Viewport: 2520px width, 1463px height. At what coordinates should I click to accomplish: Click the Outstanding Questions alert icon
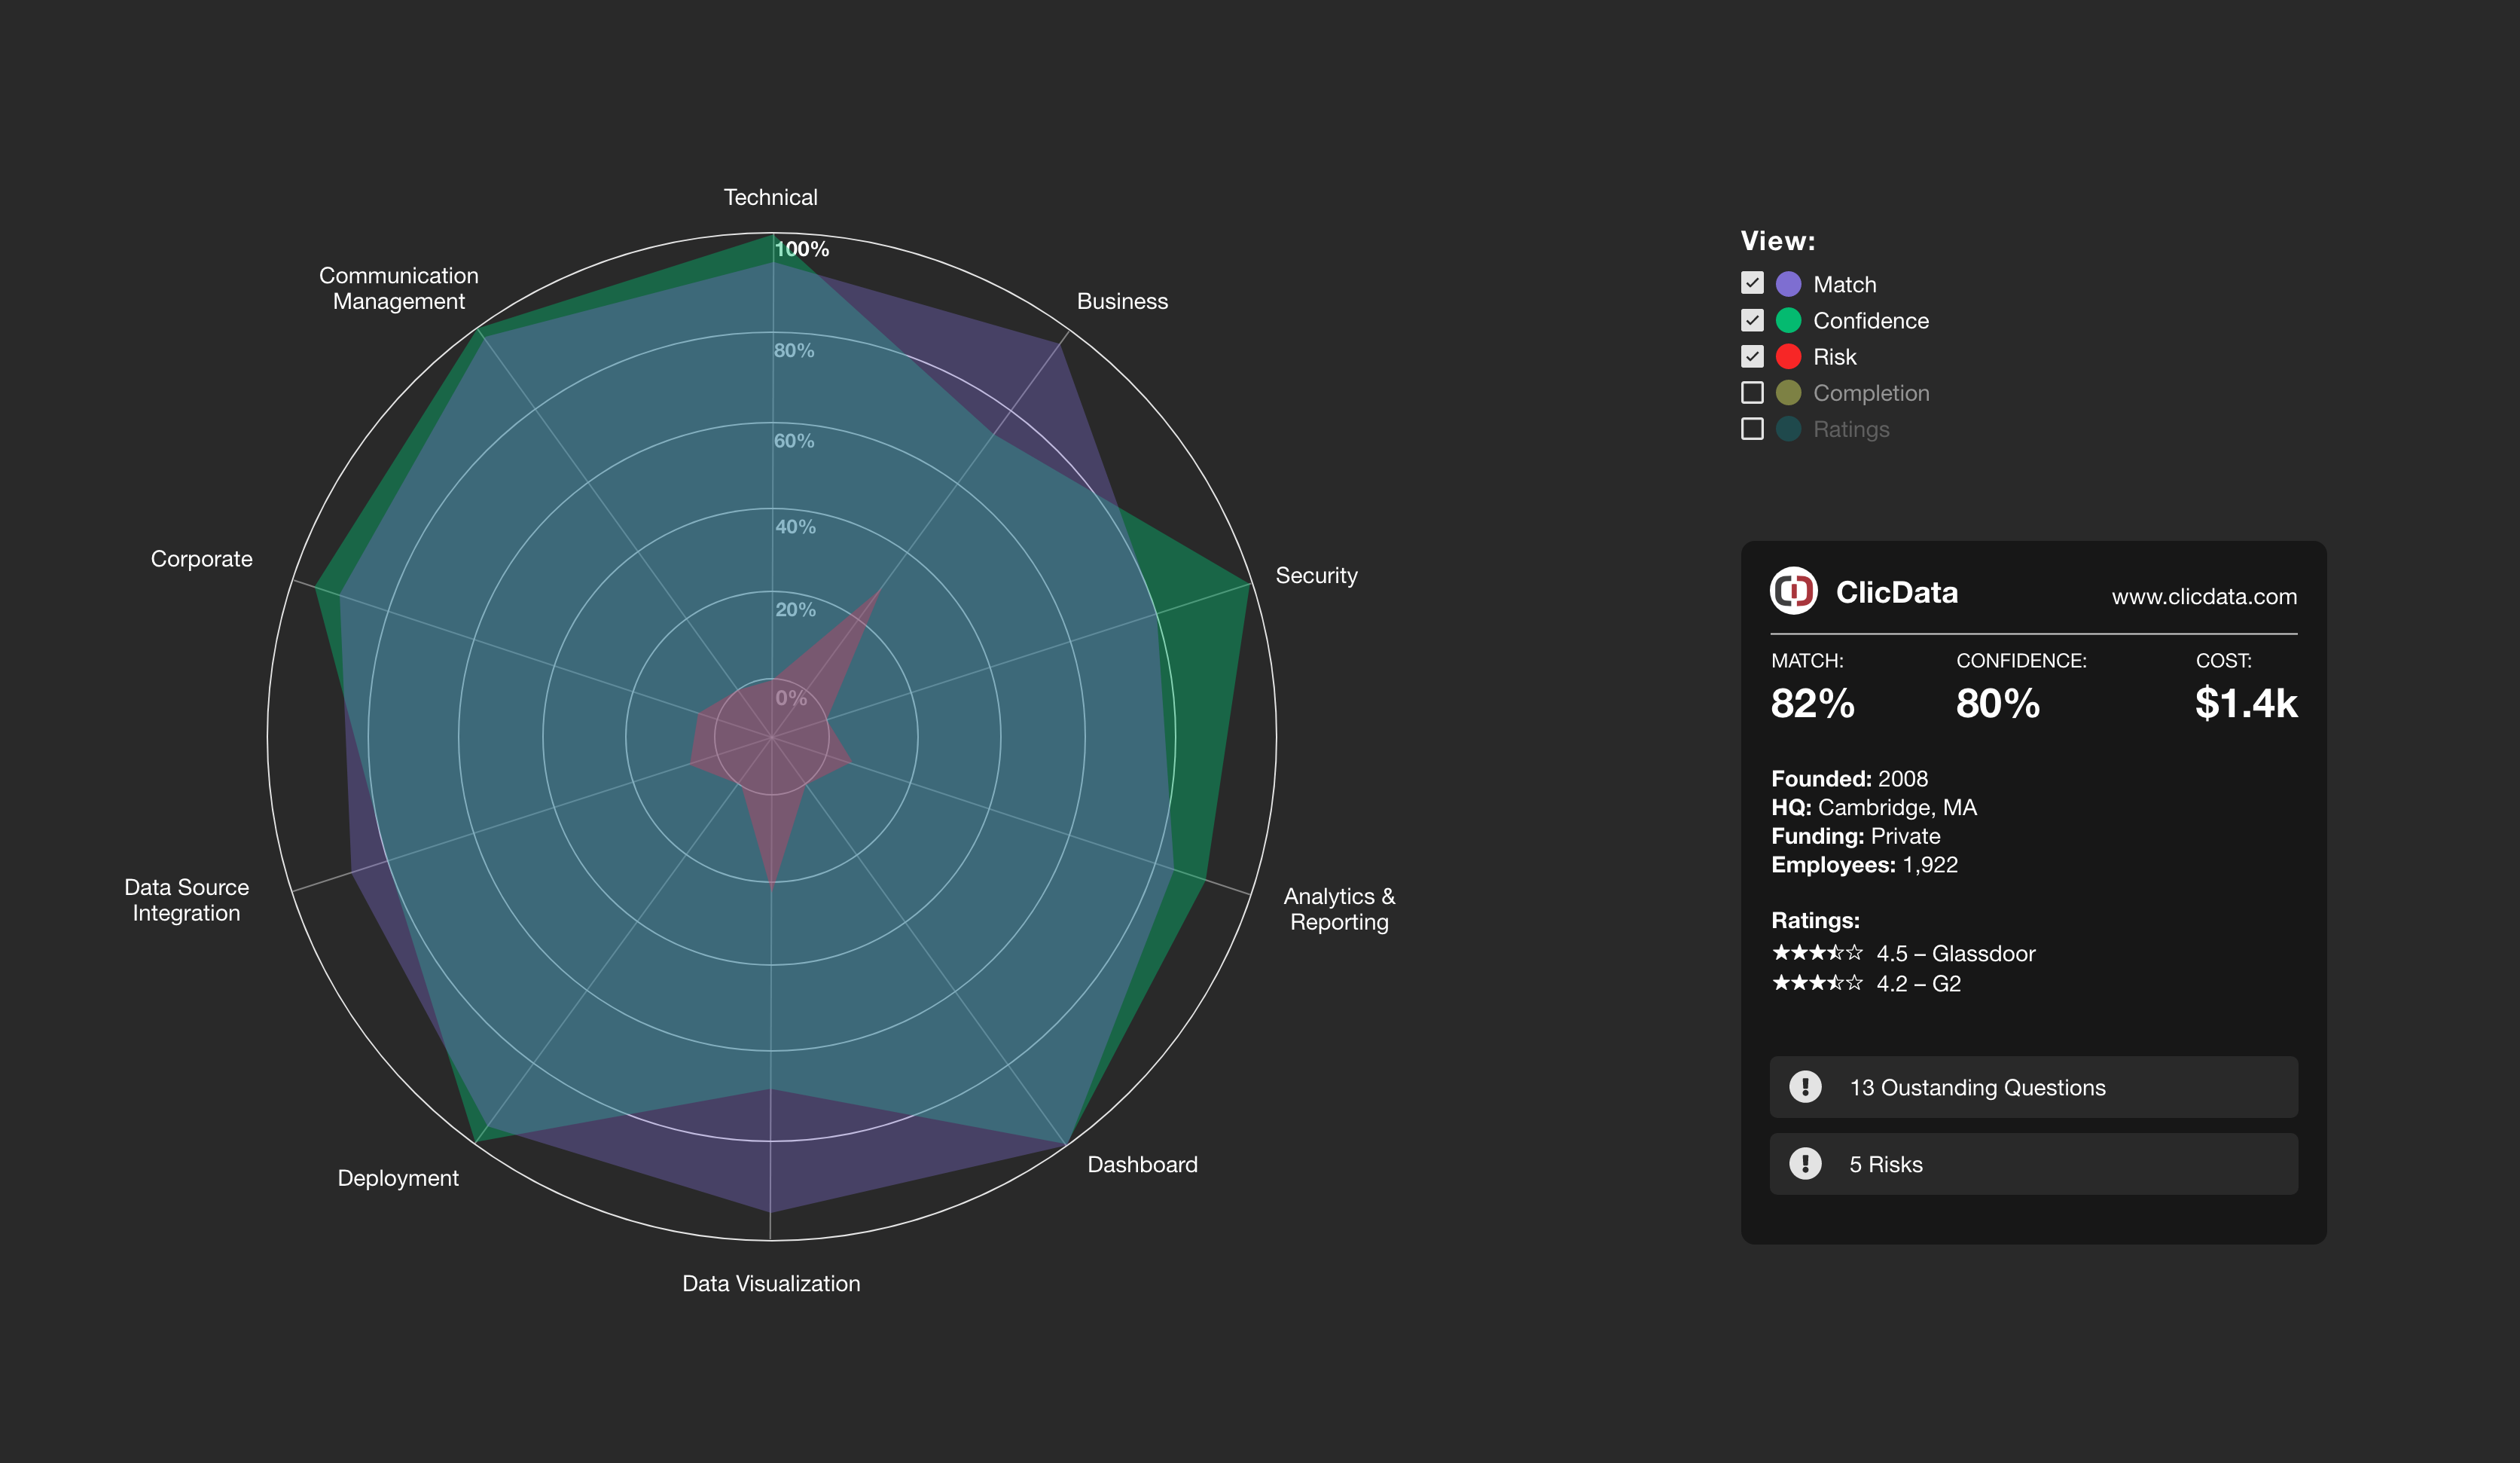click(1805, 1086)
